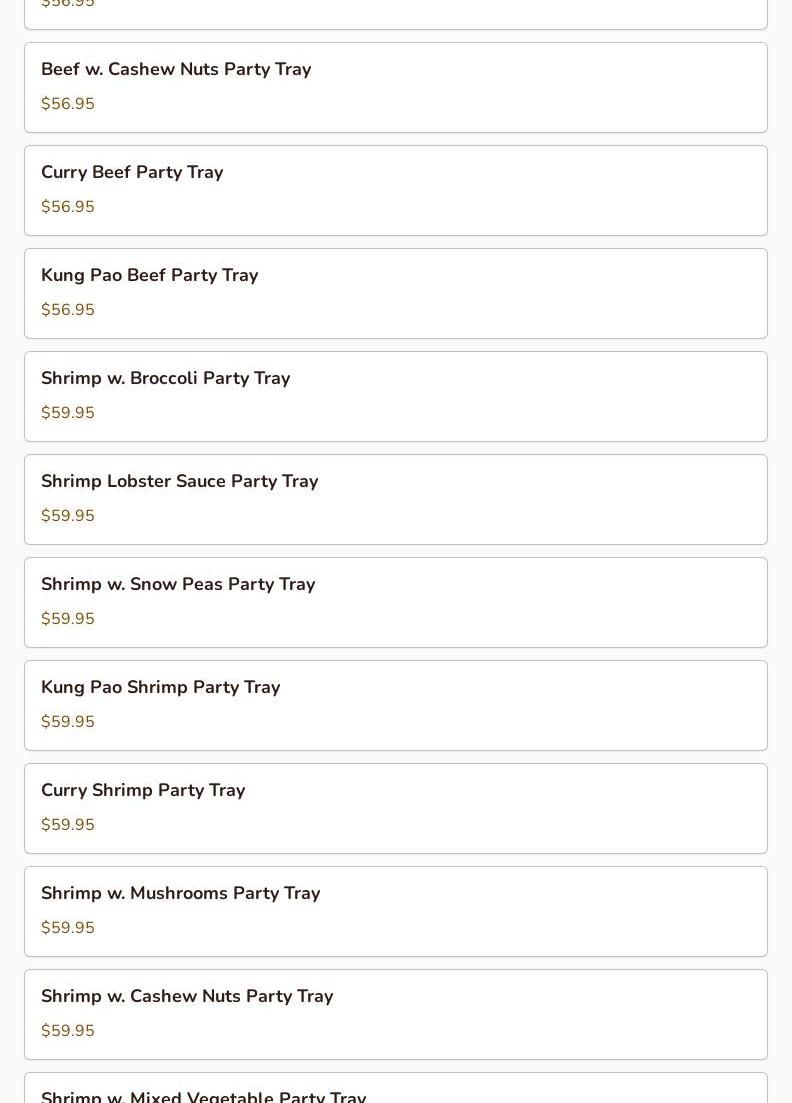
Task: Click the price under Shrimp w. Snow Peas
Action: [68, 619]
